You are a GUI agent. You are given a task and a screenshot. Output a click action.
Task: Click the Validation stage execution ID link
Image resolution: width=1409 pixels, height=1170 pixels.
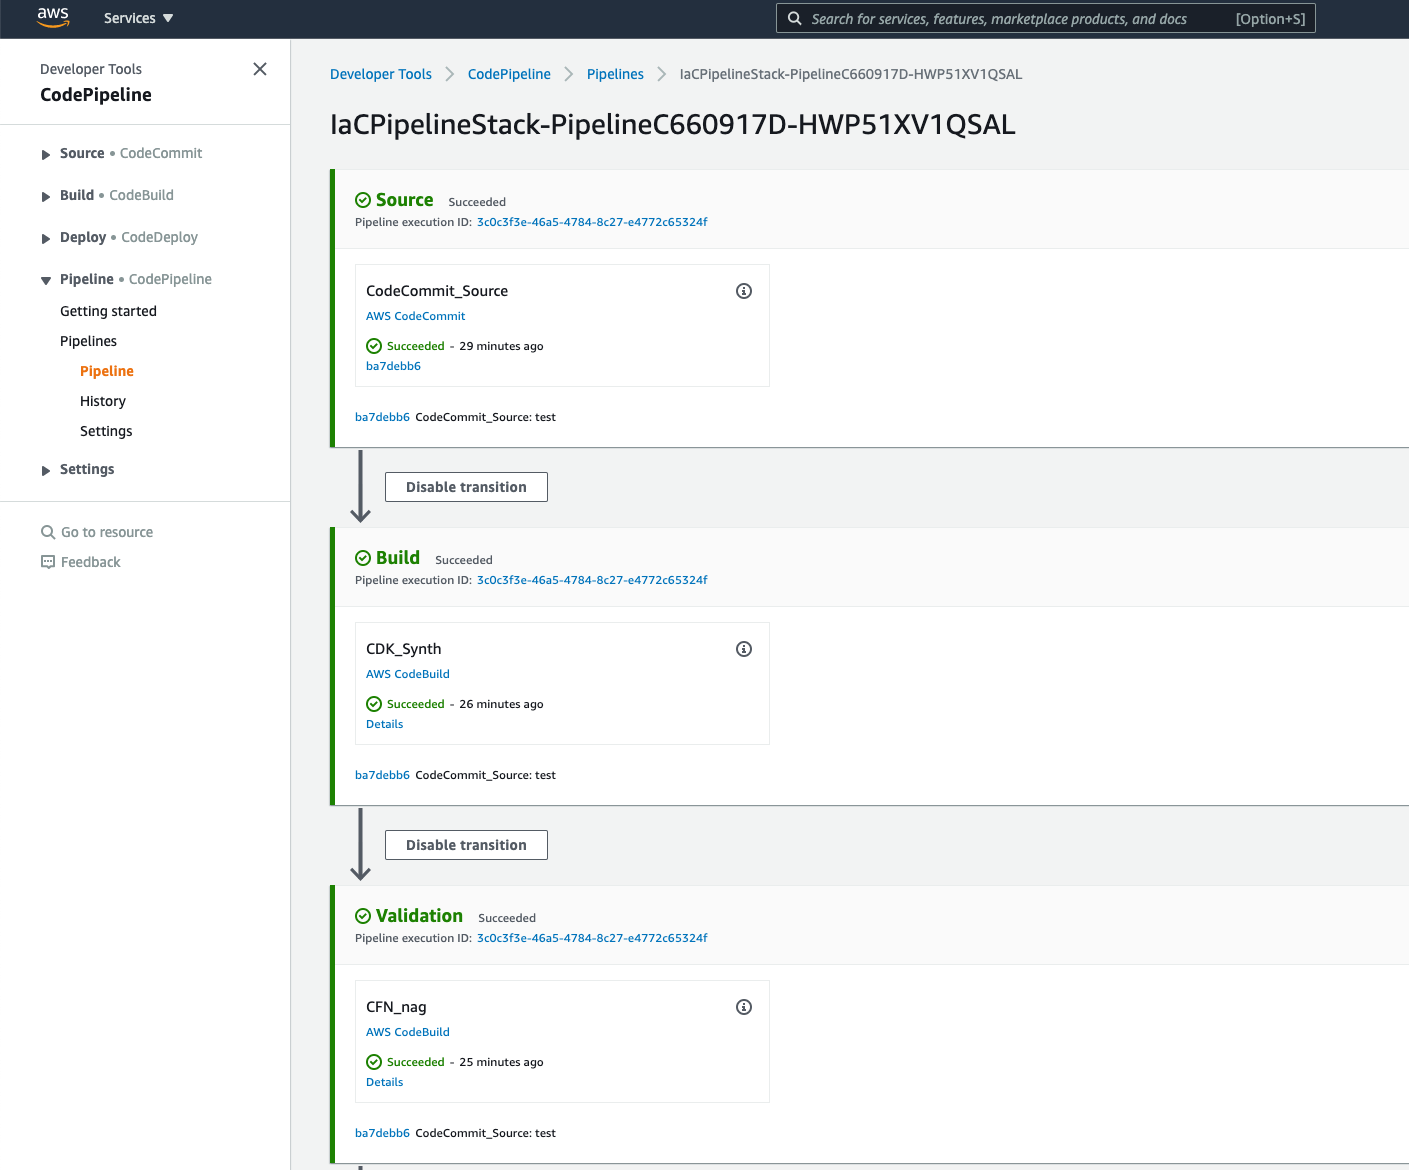pyautogui.click(x=592, y=938)
